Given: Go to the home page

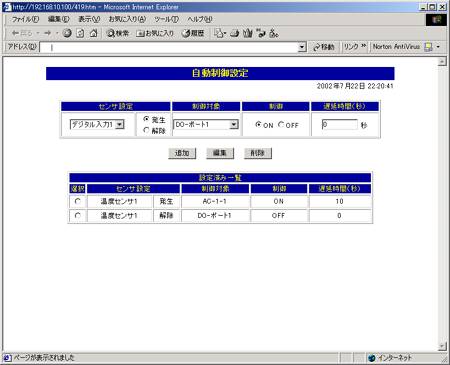Looking at the screenshot, I should point(94,33).
